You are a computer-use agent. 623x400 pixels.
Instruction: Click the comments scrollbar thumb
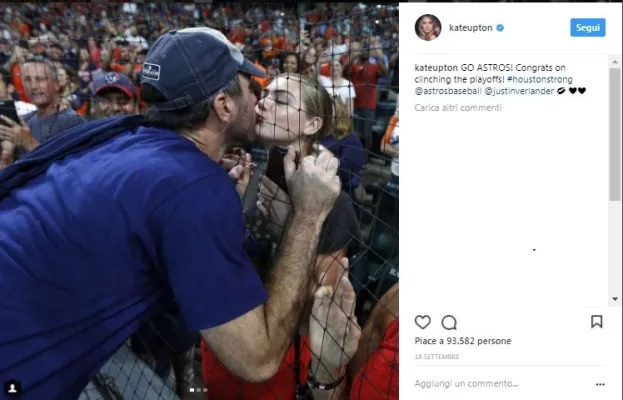coord(615,135)
